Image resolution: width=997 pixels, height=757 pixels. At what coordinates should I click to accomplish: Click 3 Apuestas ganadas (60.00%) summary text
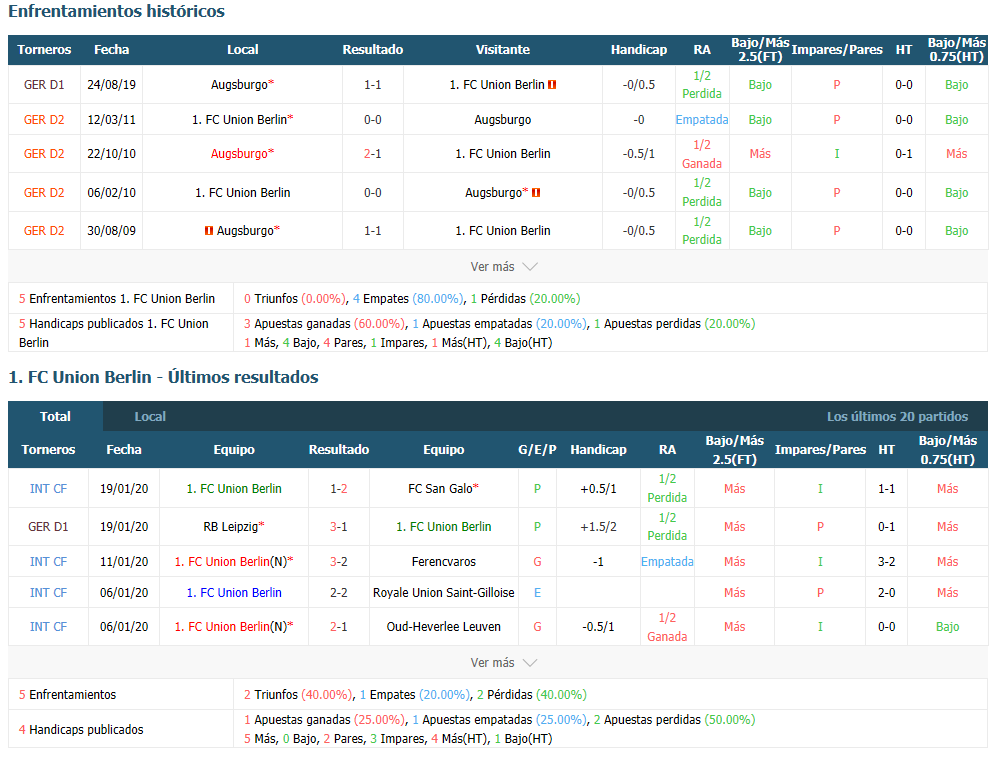(324, 324)
